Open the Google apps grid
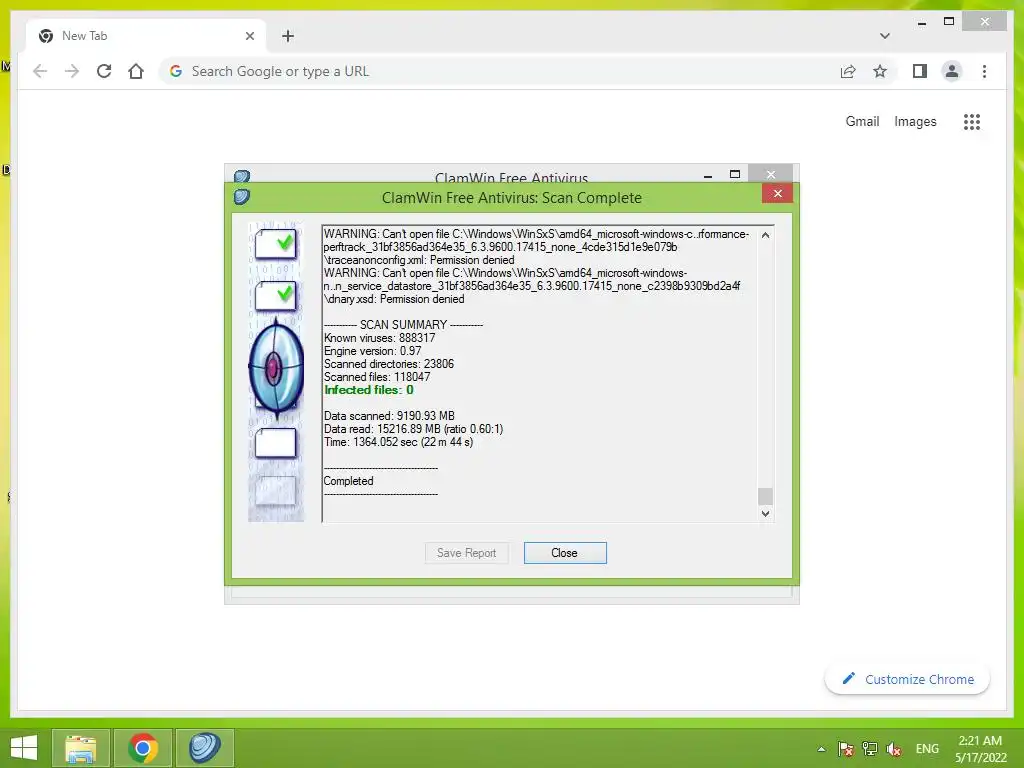 pos(972,121)
